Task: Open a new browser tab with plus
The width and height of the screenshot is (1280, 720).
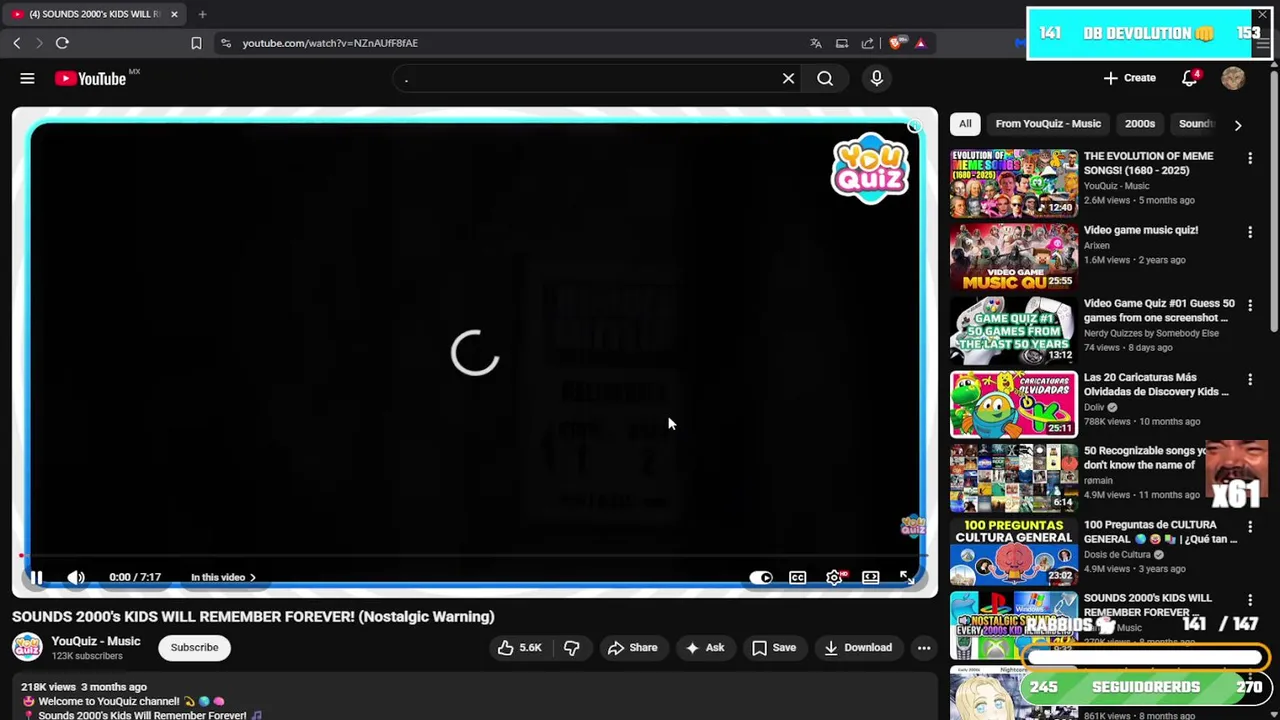Action: (x=202, y=14)
